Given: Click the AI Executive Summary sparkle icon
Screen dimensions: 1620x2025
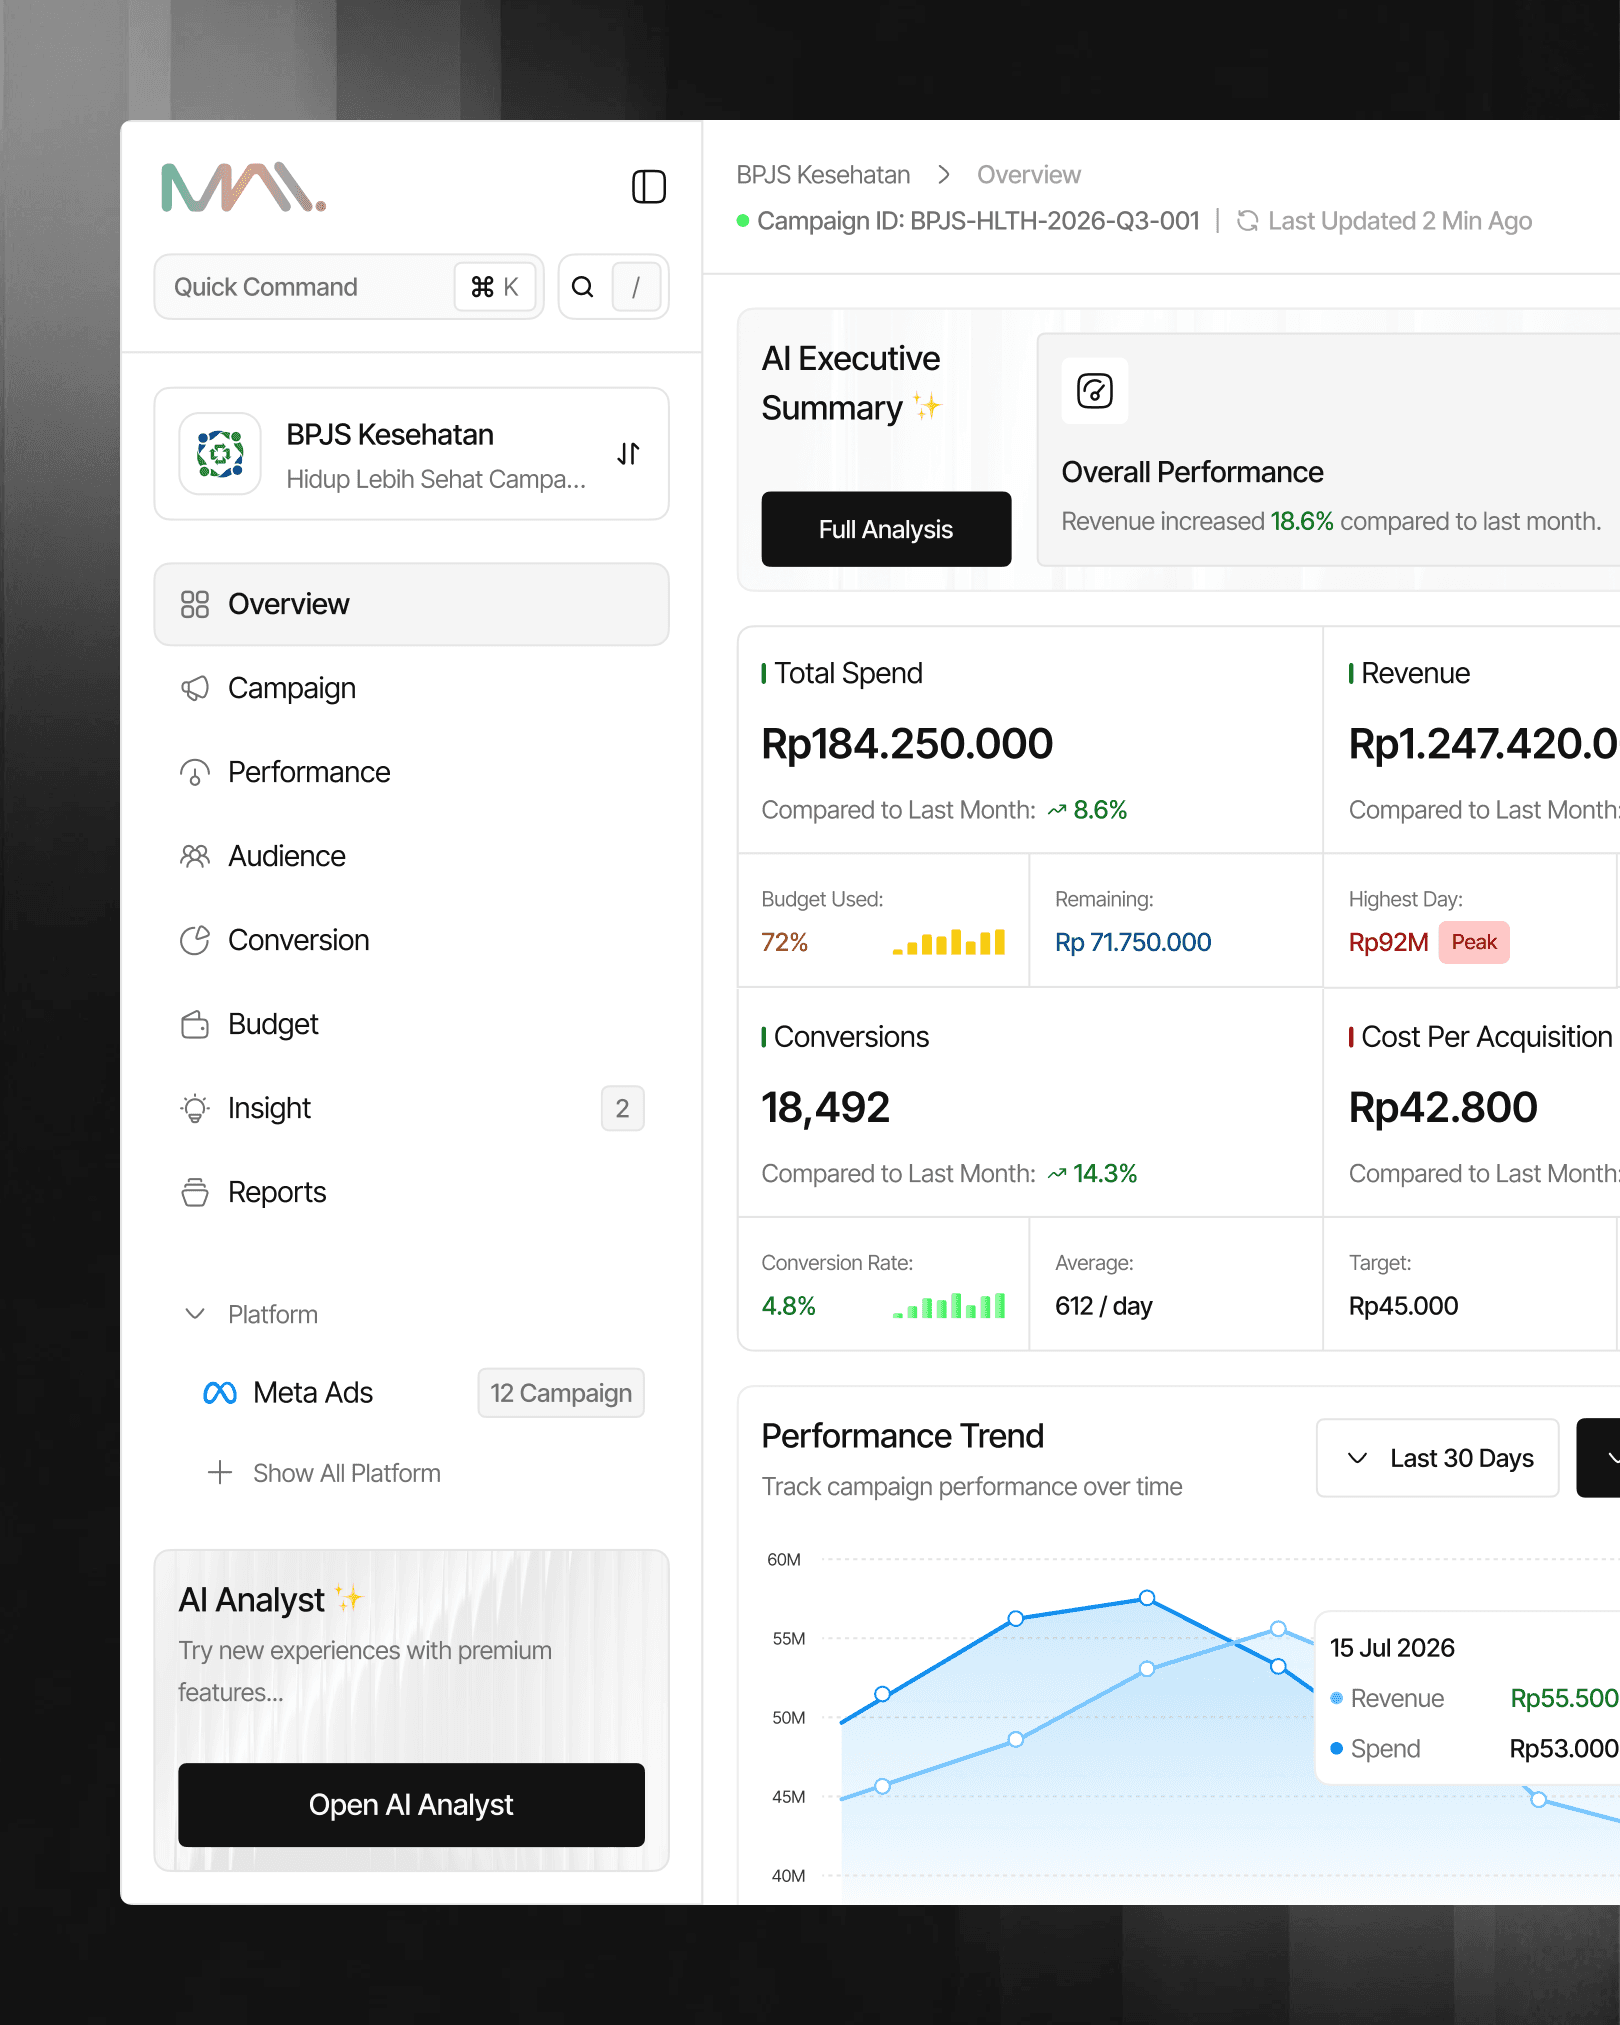Looking at the screenshot, I should 927,406.
